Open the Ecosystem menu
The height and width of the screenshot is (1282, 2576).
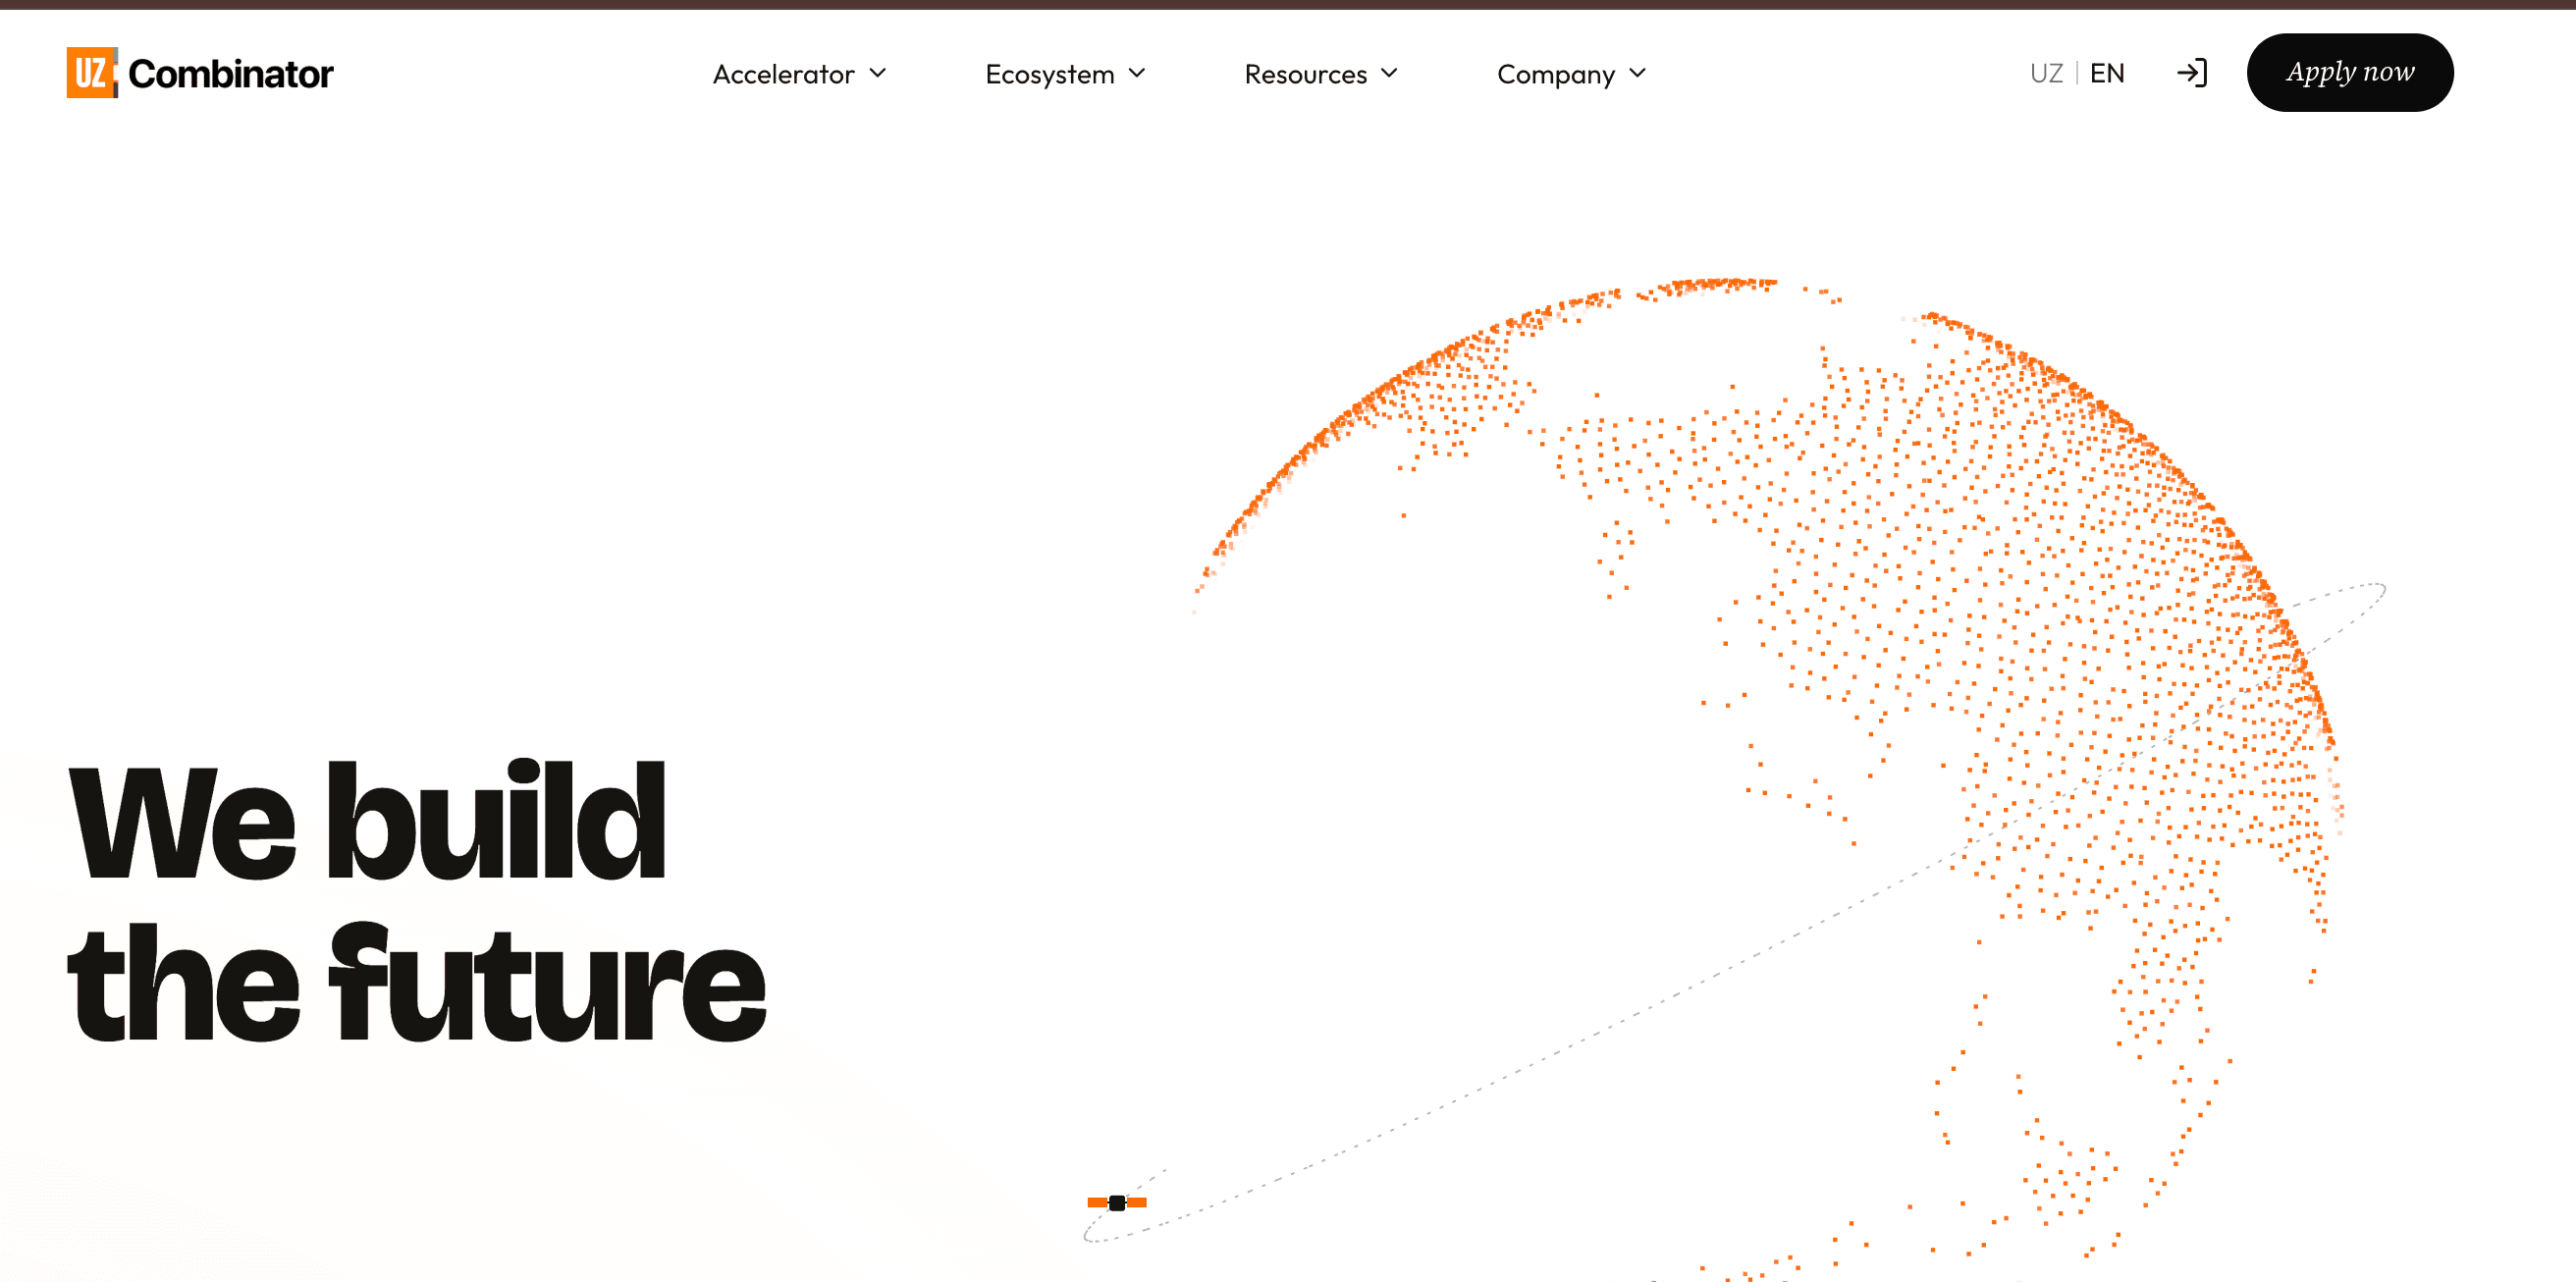pos(1065,74)
